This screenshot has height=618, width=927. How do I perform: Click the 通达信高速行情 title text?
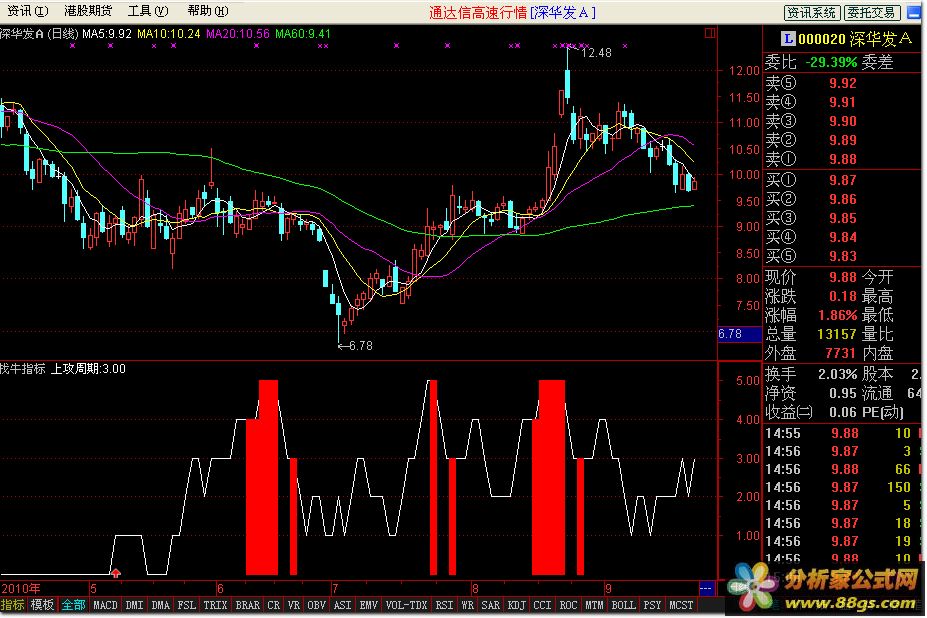[478, 12]
